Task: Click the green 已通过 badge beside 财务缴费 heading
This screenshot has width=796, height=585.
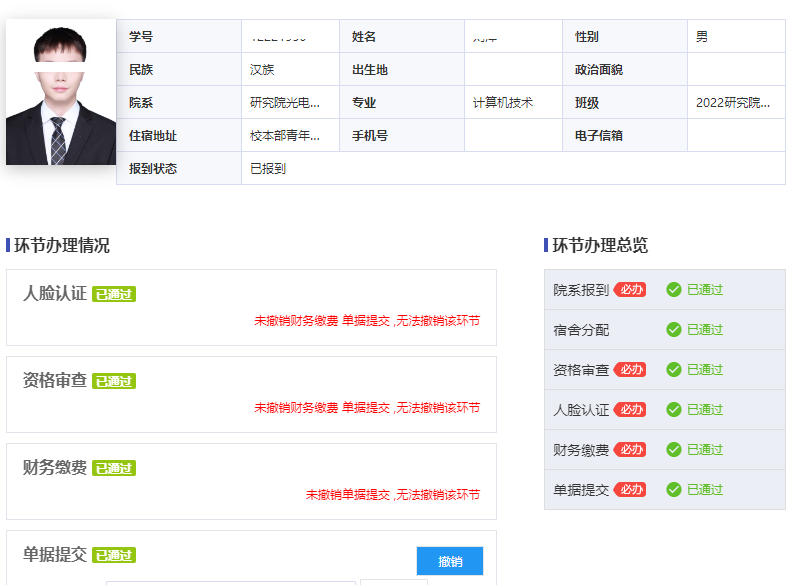Action: pyautogui.click(x=113, y=468)
